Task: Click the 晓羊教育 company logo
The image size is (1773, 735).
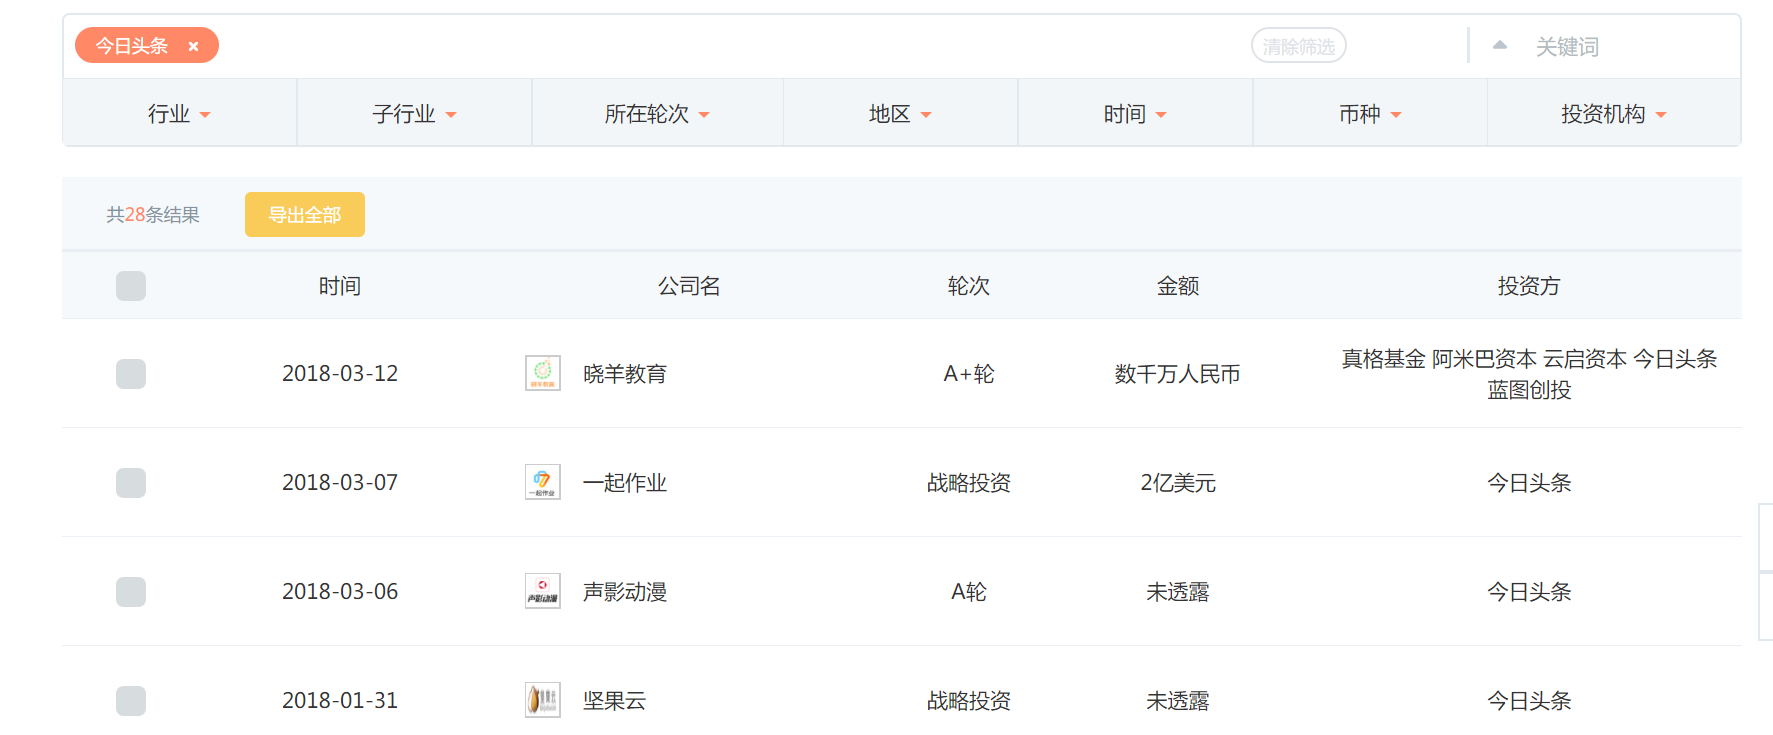Action: coord(543,373)
